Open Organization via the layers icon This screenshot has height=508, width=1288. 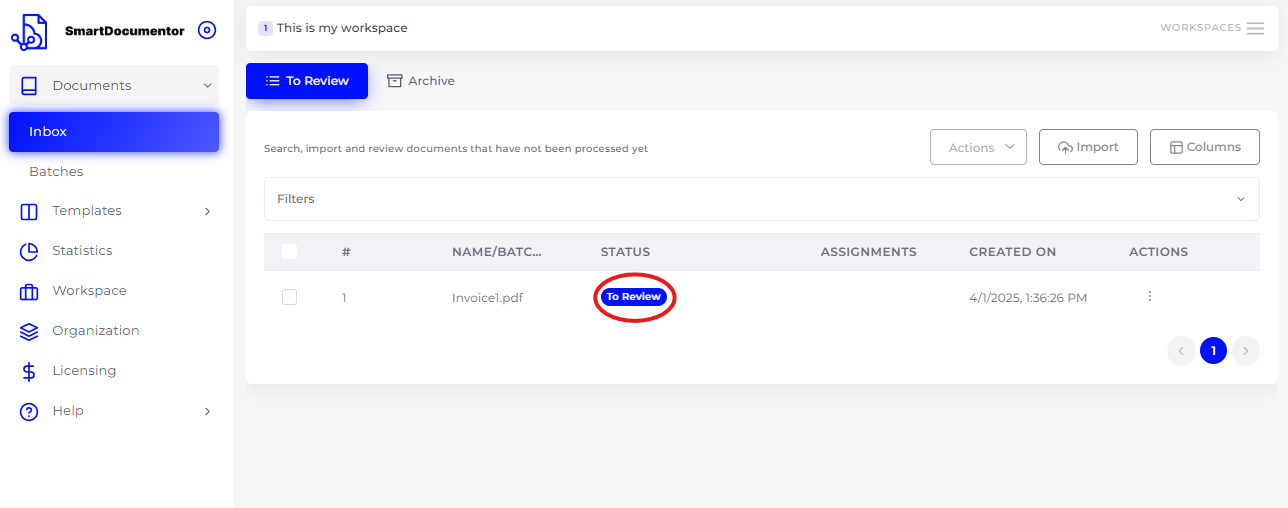[x=29, y=331]
